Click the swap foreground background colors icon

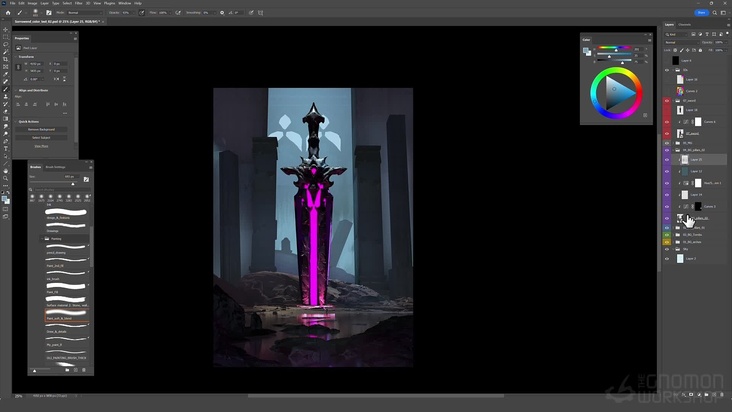click(8, 192)
